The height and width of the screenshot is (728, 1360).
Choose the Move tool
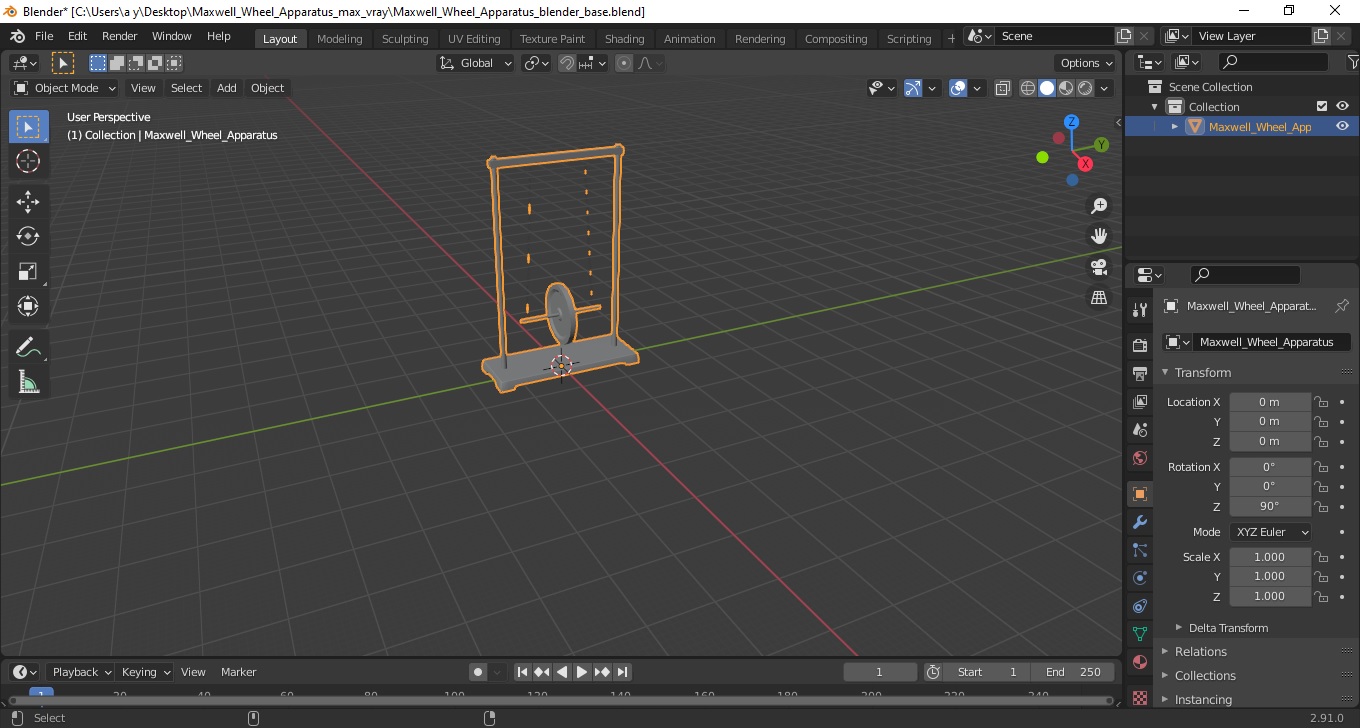click(28, 201)
